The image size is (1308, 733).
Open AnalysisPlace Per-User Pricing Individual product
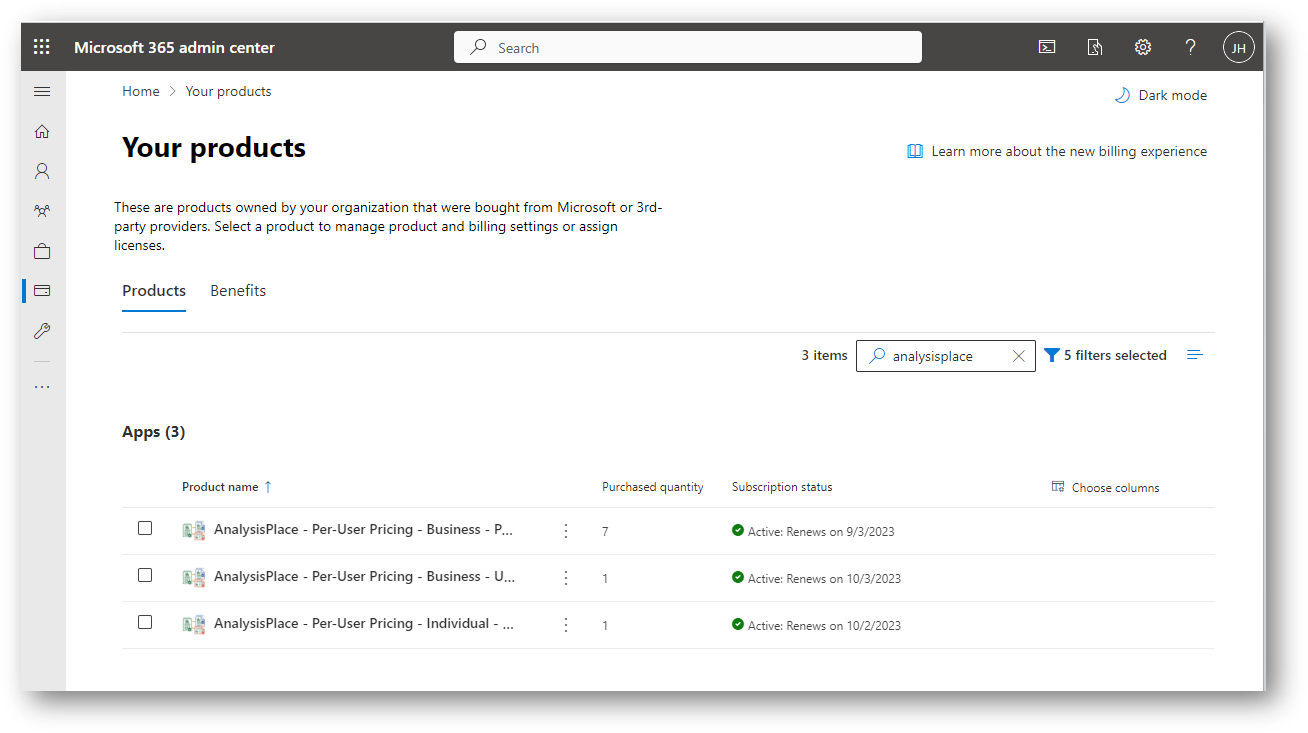coord(364,624)
